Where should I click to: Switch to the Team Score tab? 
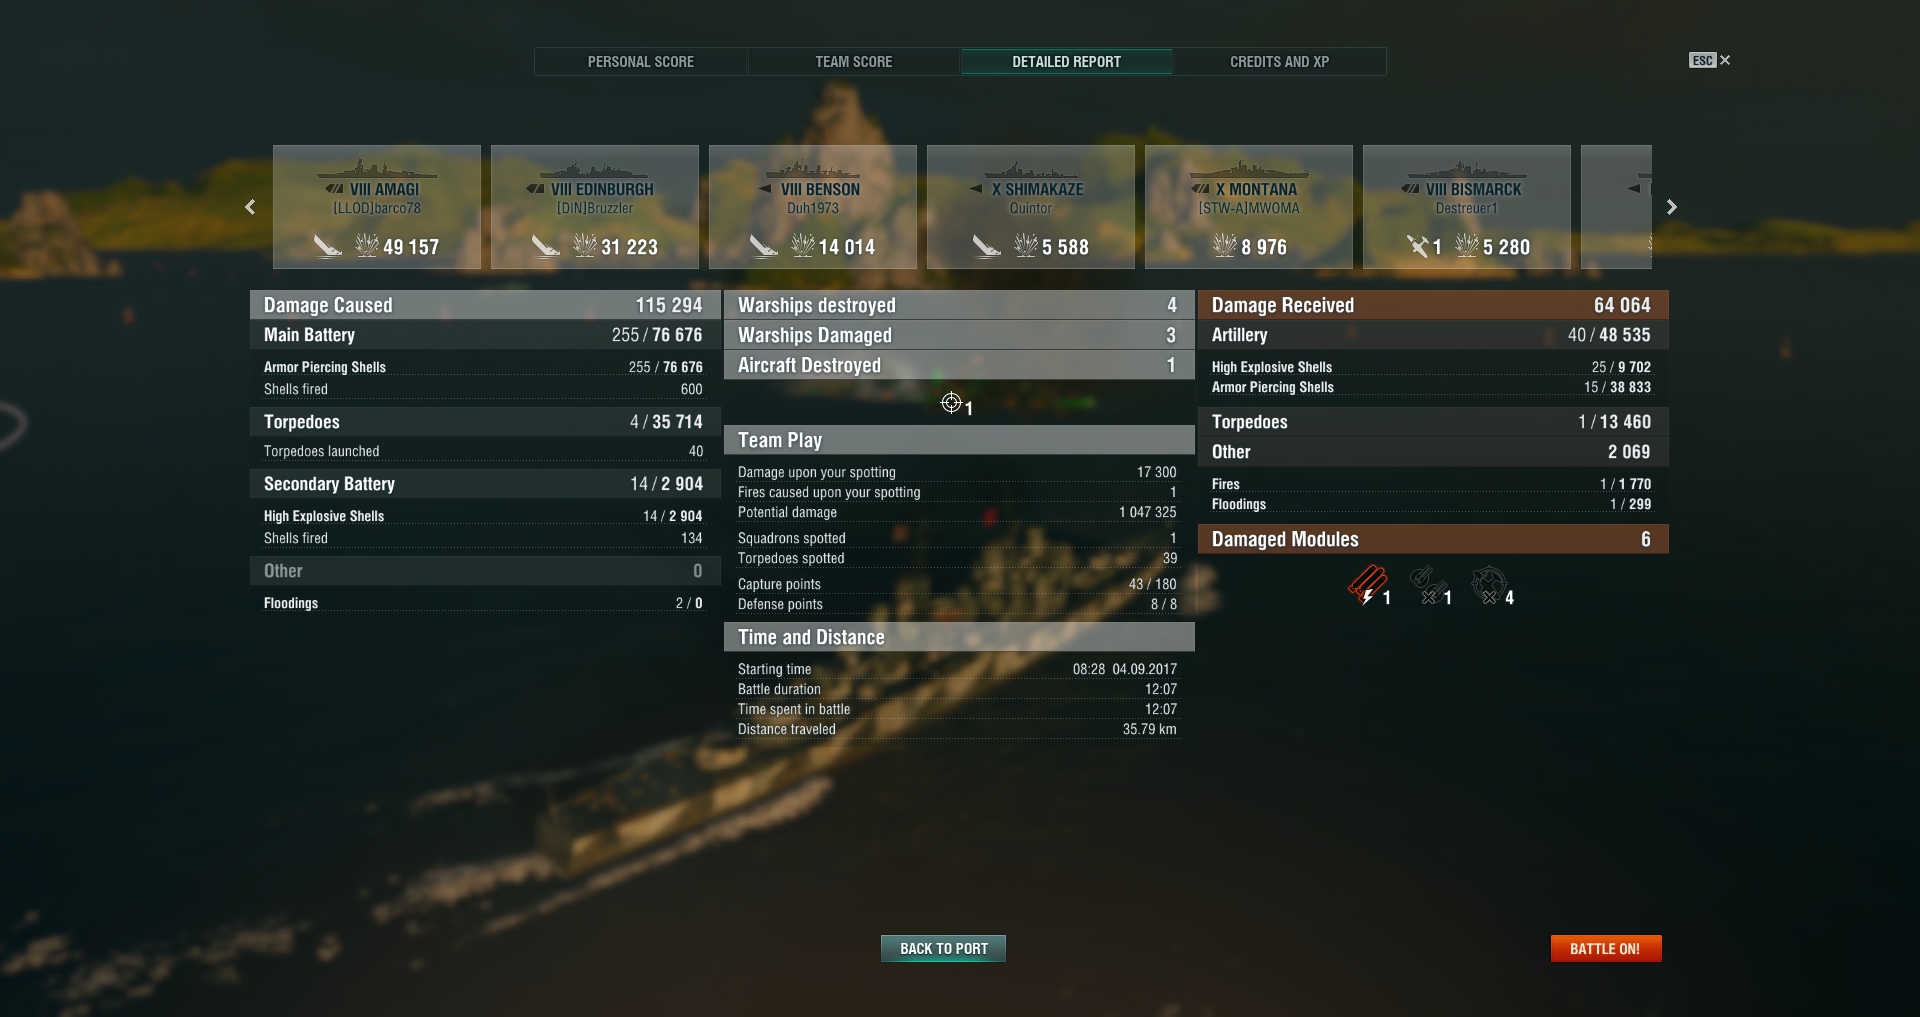coord(854,62)
